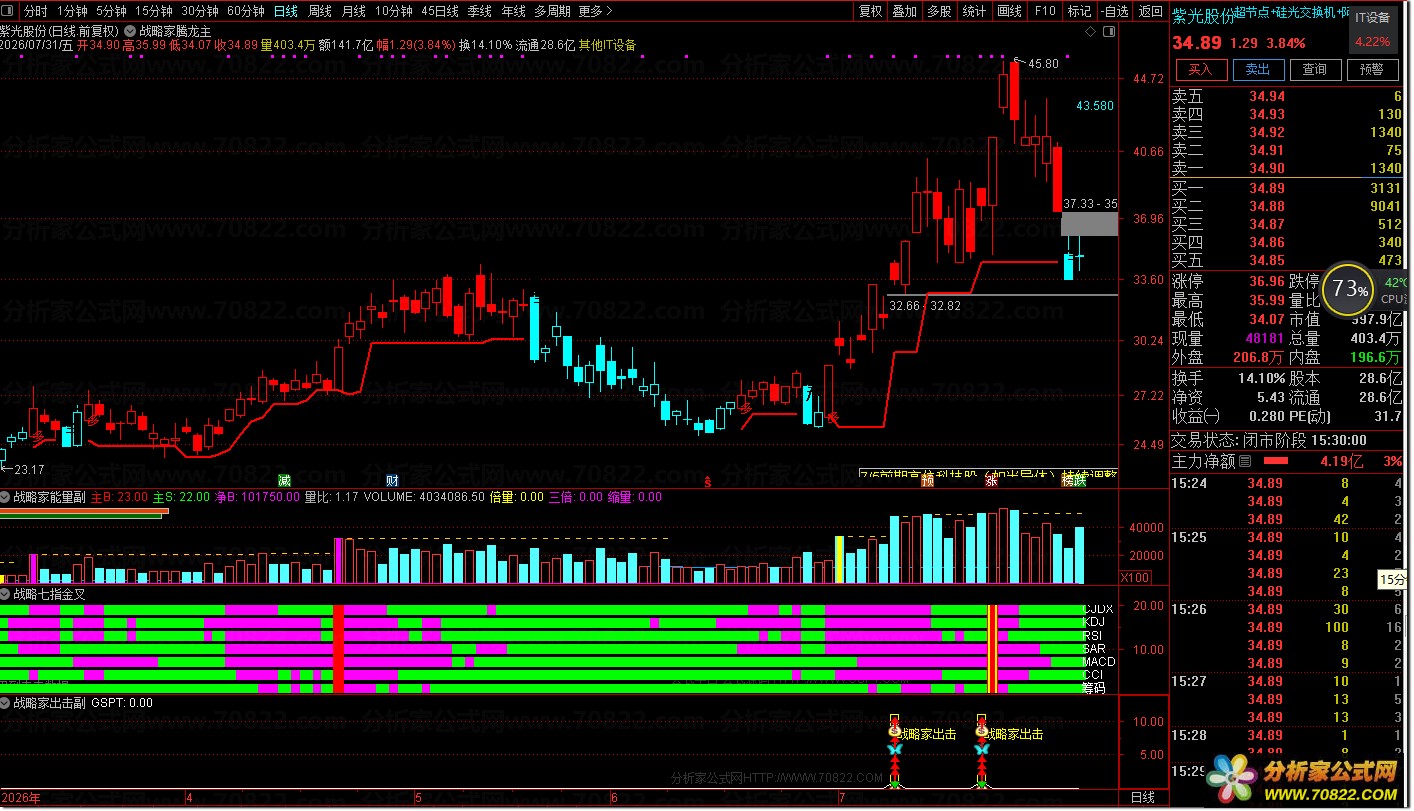Viewport: 1414px width, 811px height.
Task: Open the 多股 multi-stock view
Action: pyautogui.click(x=939, y=11)
